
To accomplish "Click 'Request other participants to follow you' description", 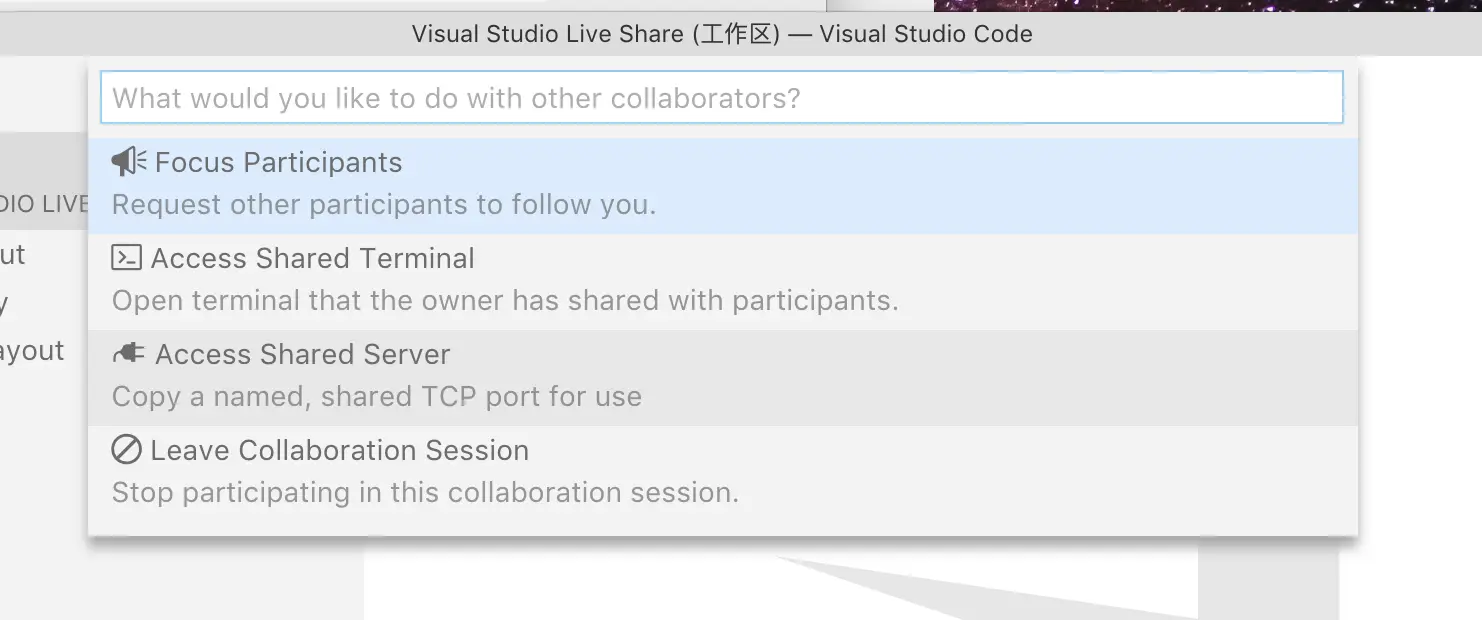I will tap(383, 205).
